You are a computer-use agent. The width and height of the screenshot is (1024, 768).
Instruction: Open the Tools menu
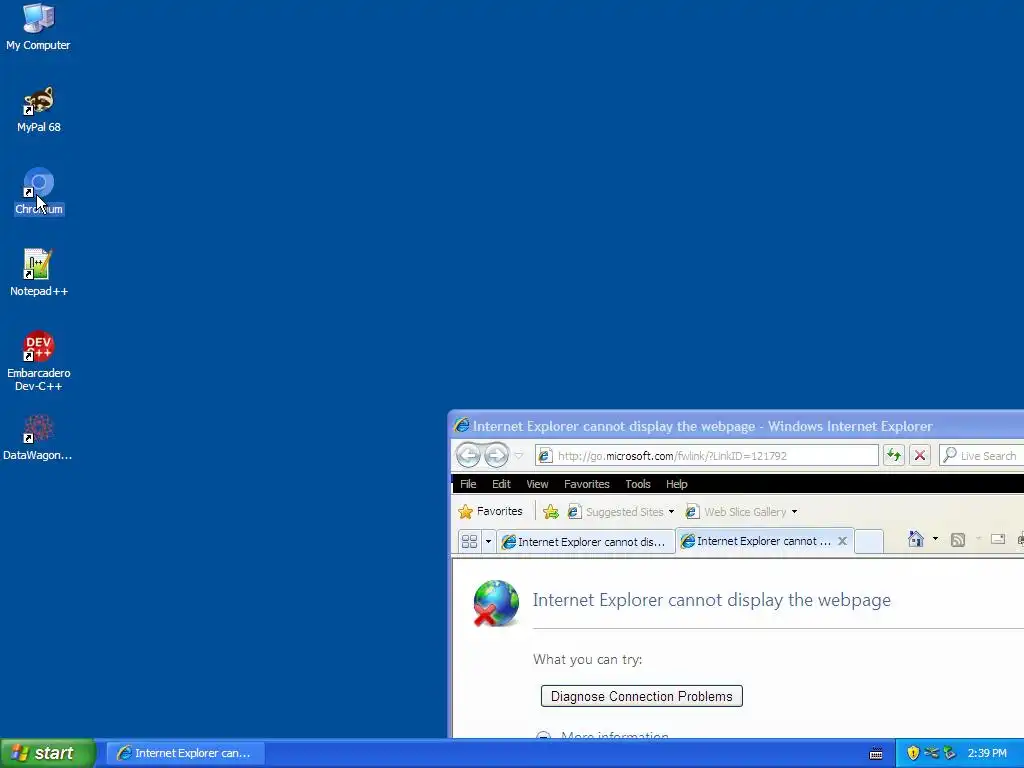(637, 484)
